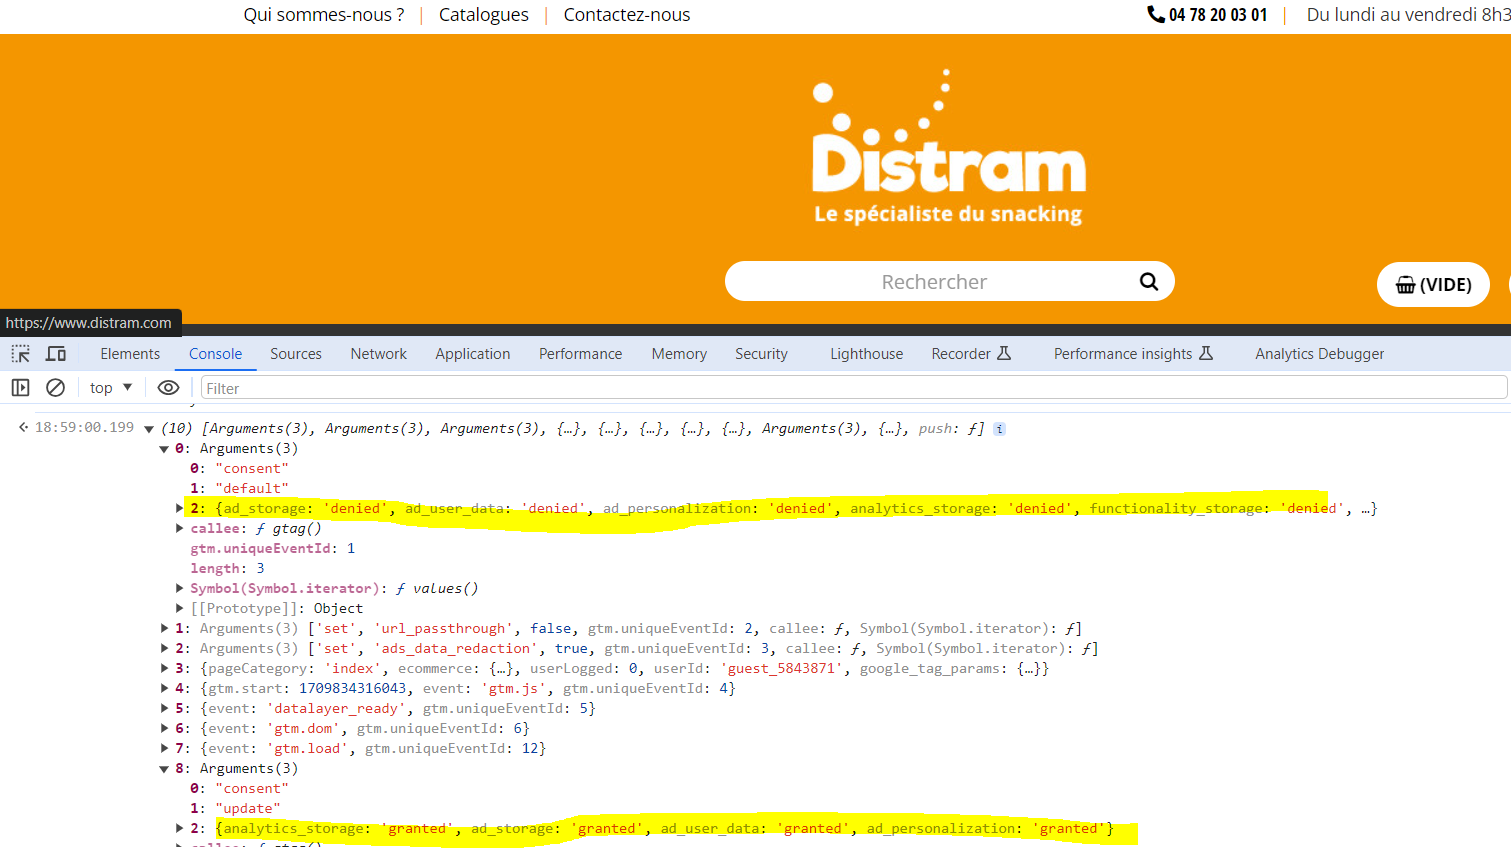
Task: Open the (VIDE) cart button
Action: (x=1433, y=285)
